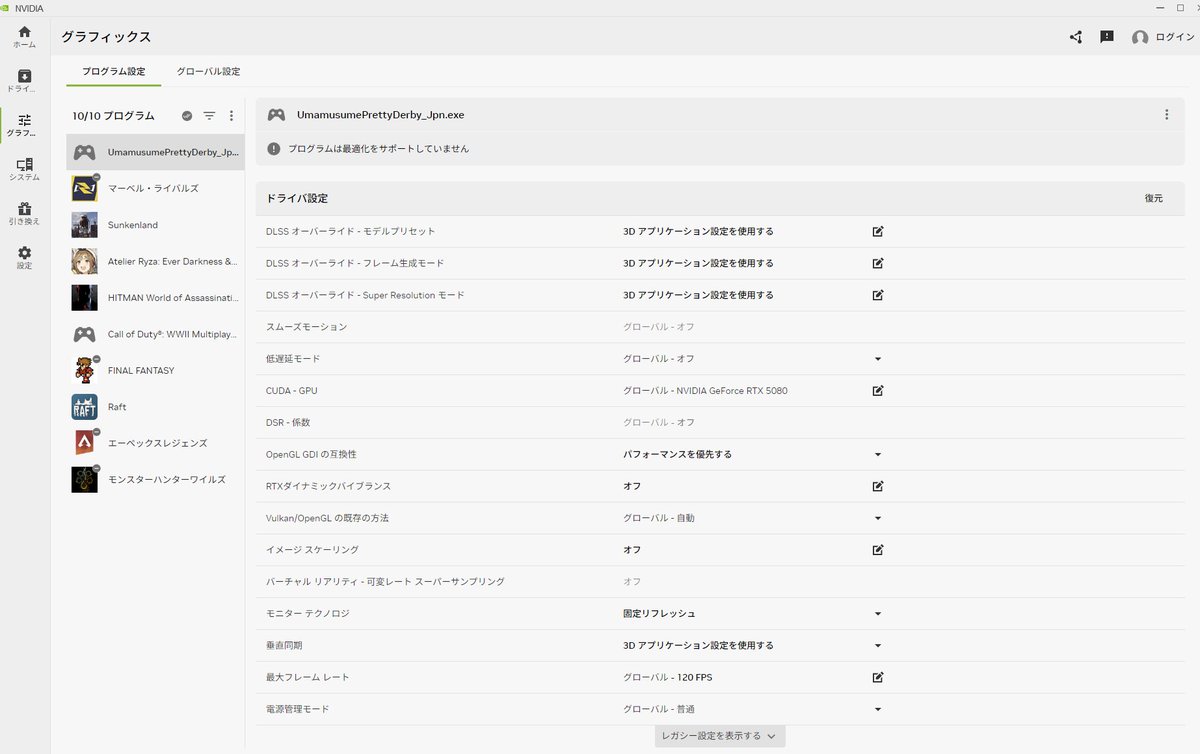1200x754 pixels.
Task: Click the グローバル - NVIDIA GeForce RTX 5080 value
Action: pyautogui.click(x=705, y=390)
